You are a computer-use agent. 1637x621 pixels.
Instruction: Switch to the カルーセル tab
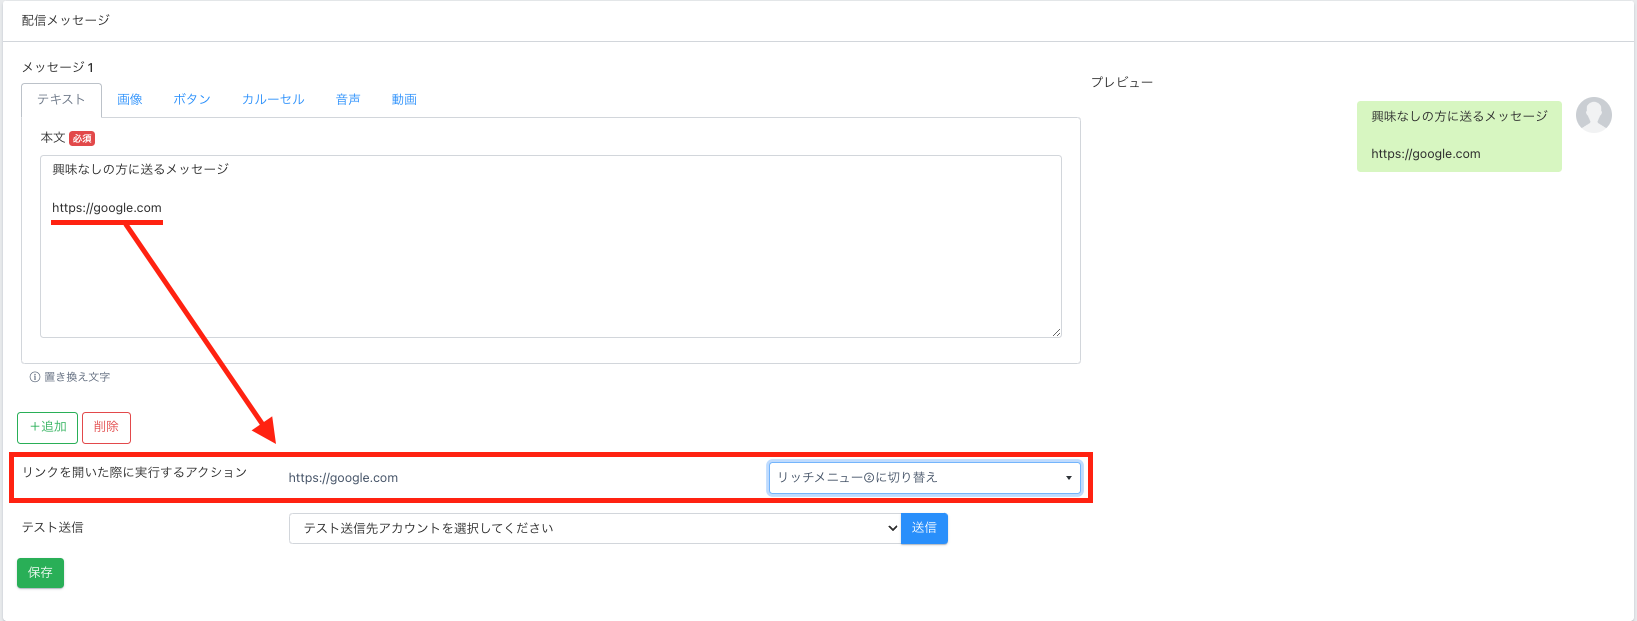point(273,100)
